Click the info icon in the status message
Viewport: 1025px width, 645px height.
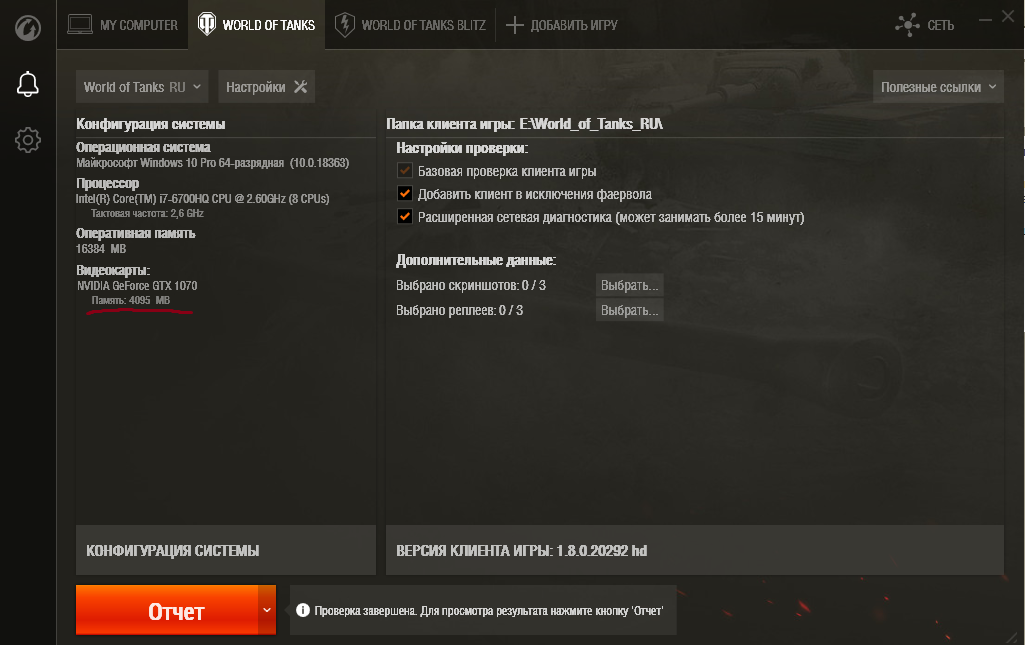click(302, 610)
